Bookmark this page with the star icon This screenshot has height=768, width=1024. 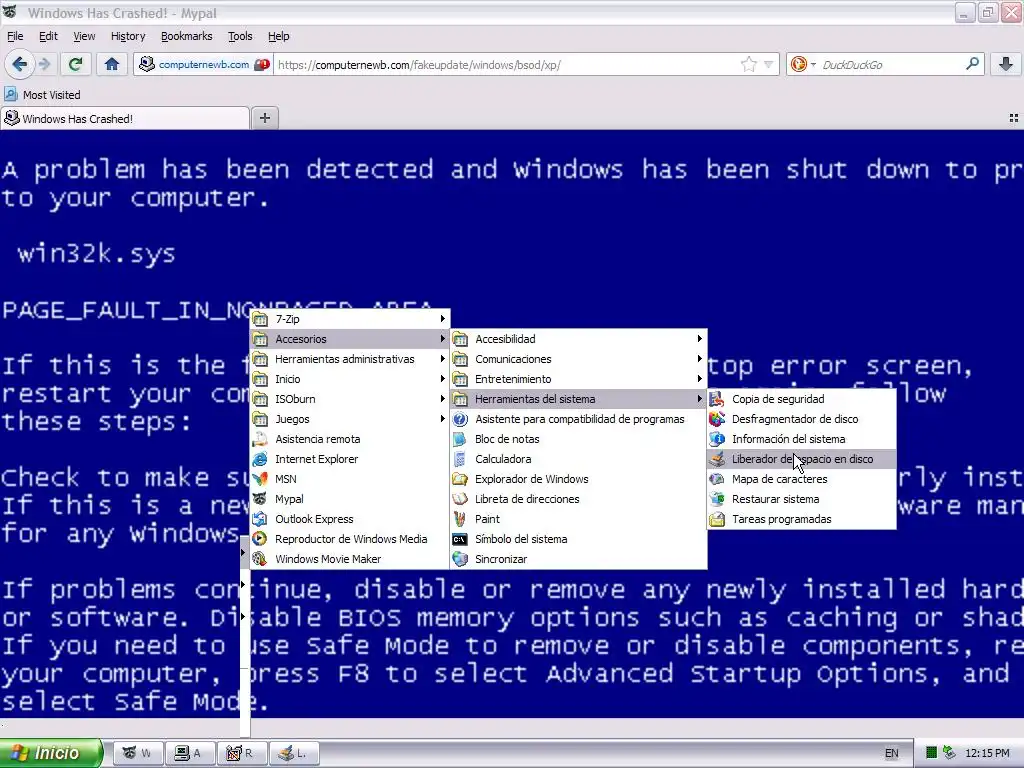(x=748, y=64)
